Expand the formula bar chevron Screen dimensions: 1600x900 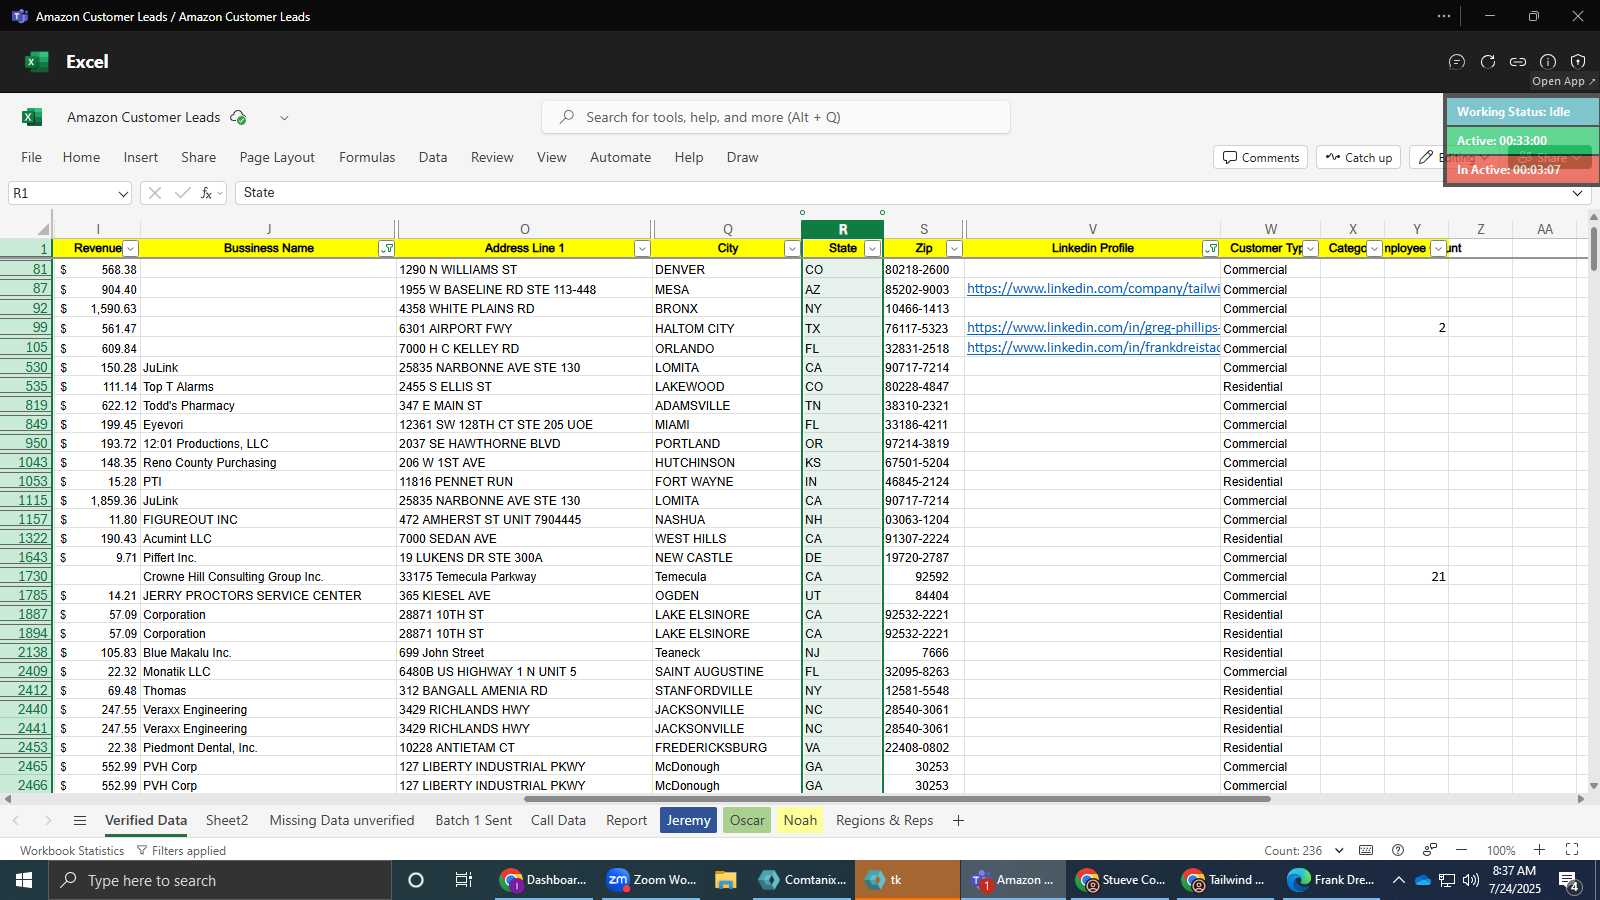click(x=1577, y=194)
